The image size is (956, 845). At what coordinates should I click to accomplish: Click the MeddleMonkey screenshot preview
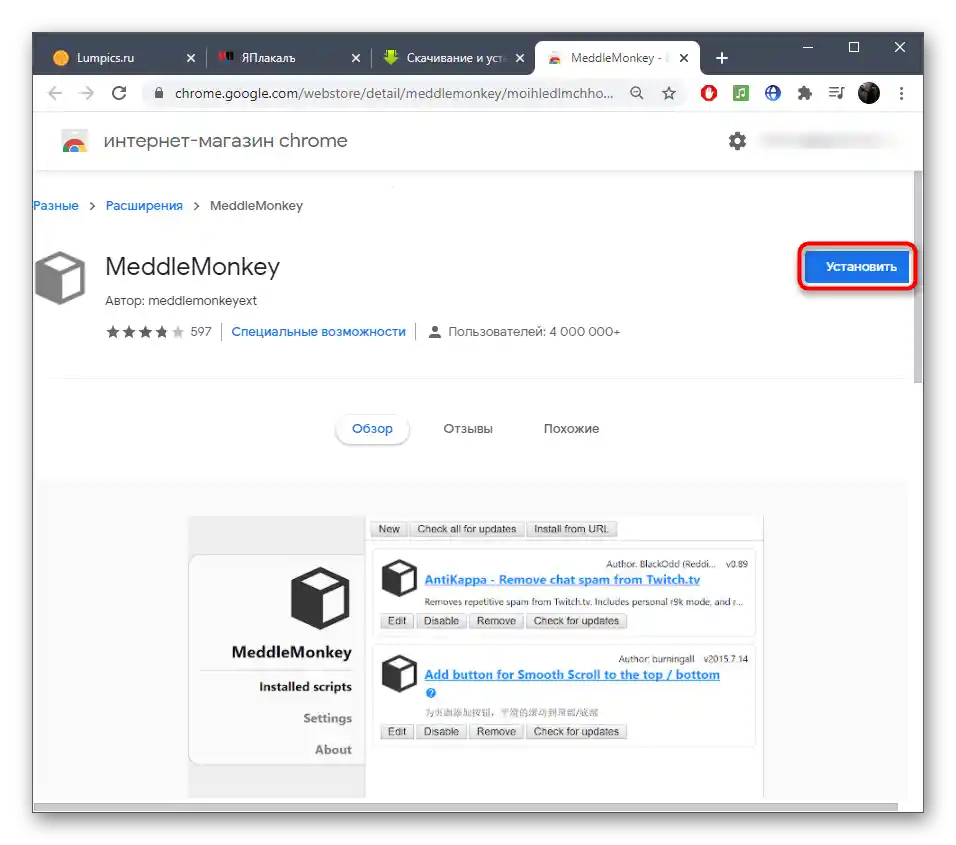[476, 657]
